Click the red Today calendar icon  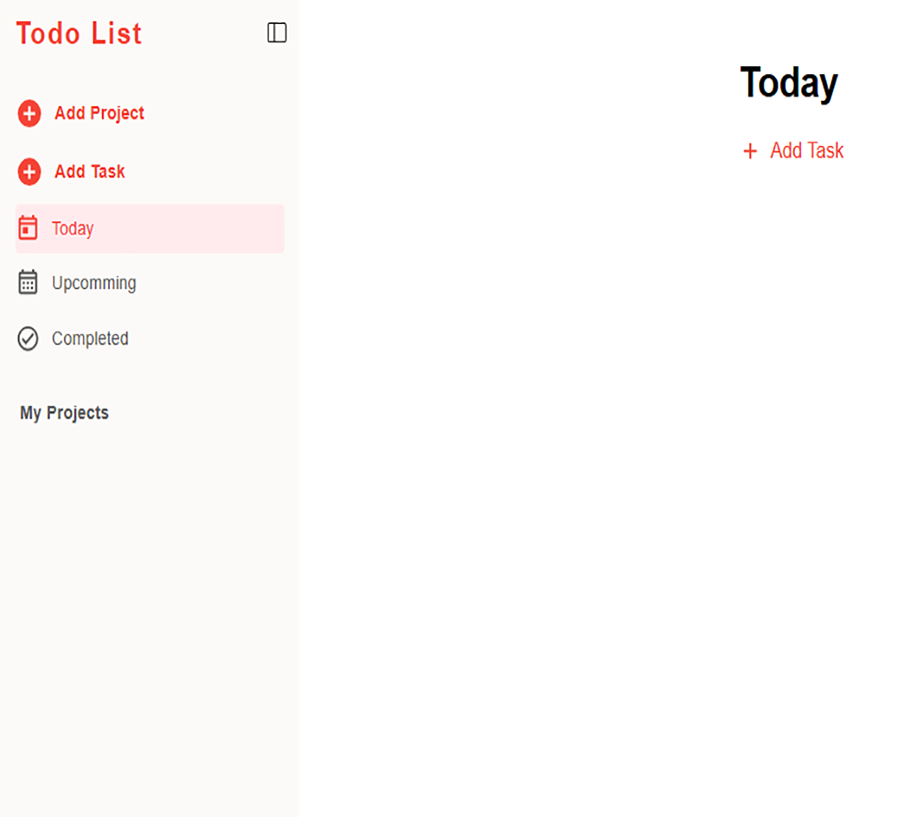(28, 228)
